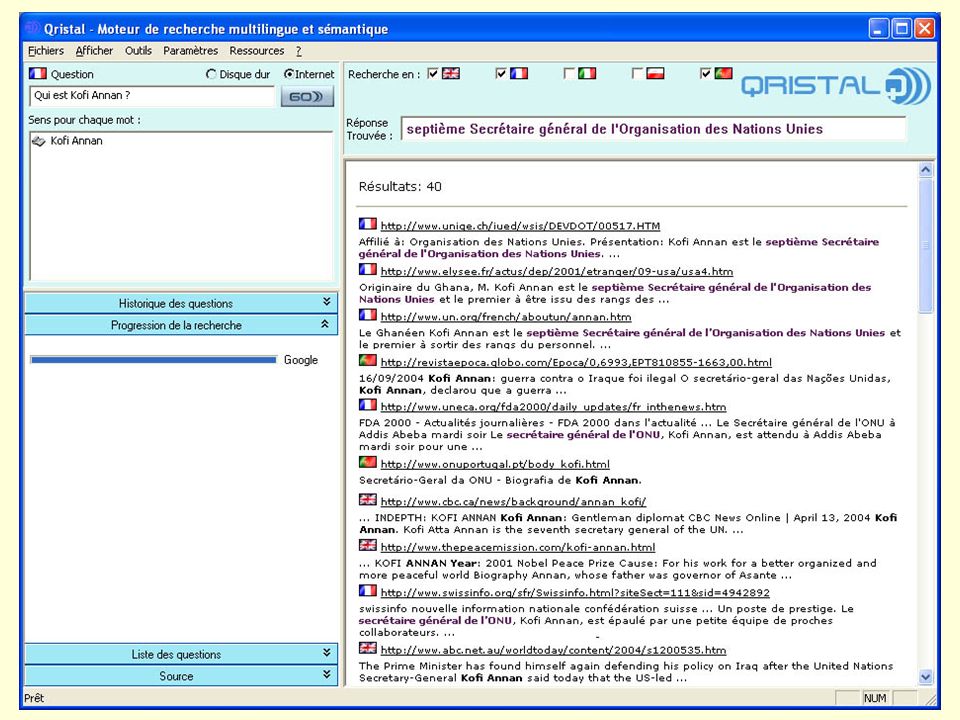Click the flag beside the elysee.fr result
The width and height of the screenshot is (960, 720).
coord(367,269)
